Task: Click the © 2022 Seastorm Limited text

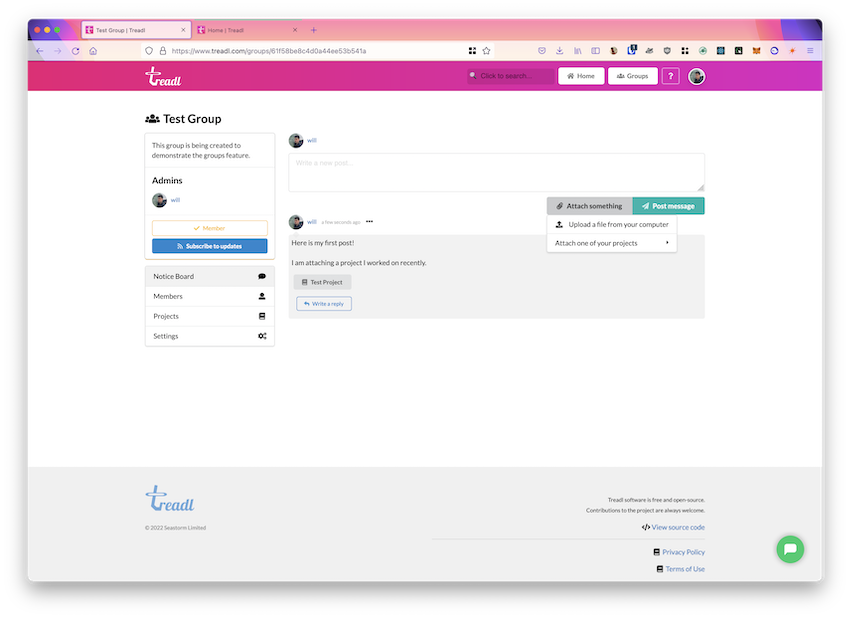Action: (175, 528)
